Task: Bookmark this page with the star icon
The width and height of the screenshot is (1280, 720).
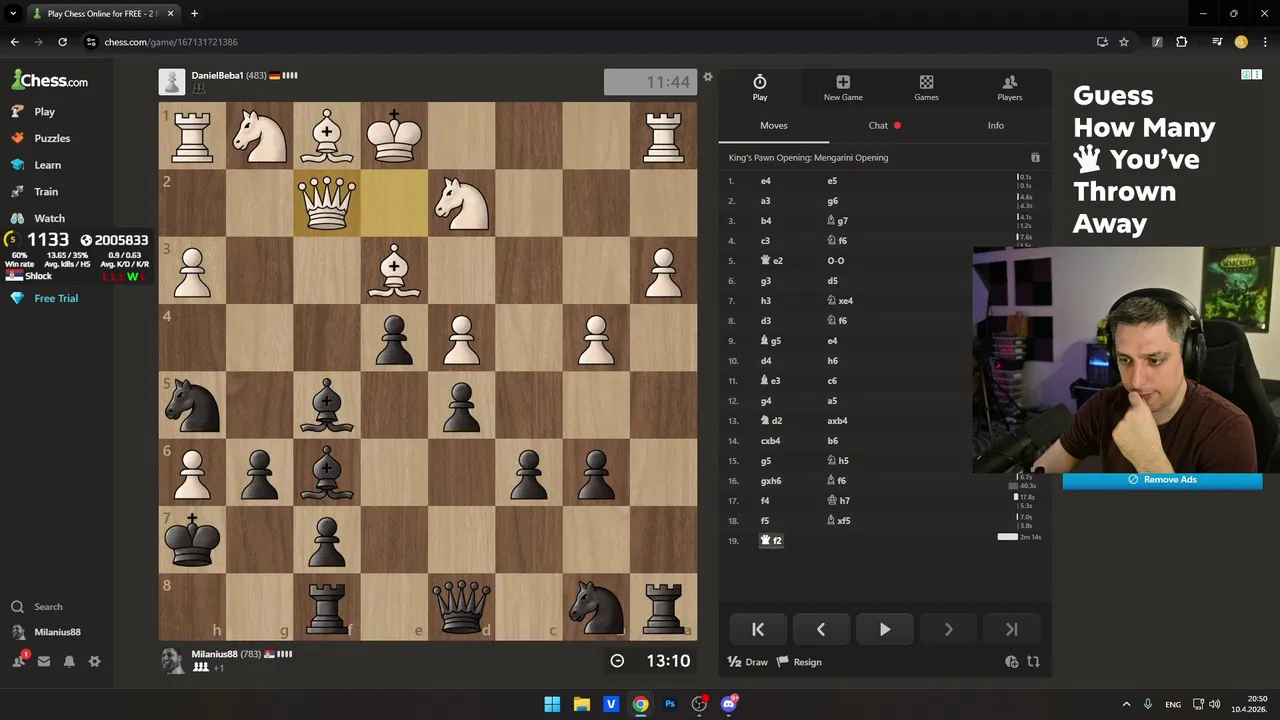Action: pyautogui.click(x=1124, y=42)
